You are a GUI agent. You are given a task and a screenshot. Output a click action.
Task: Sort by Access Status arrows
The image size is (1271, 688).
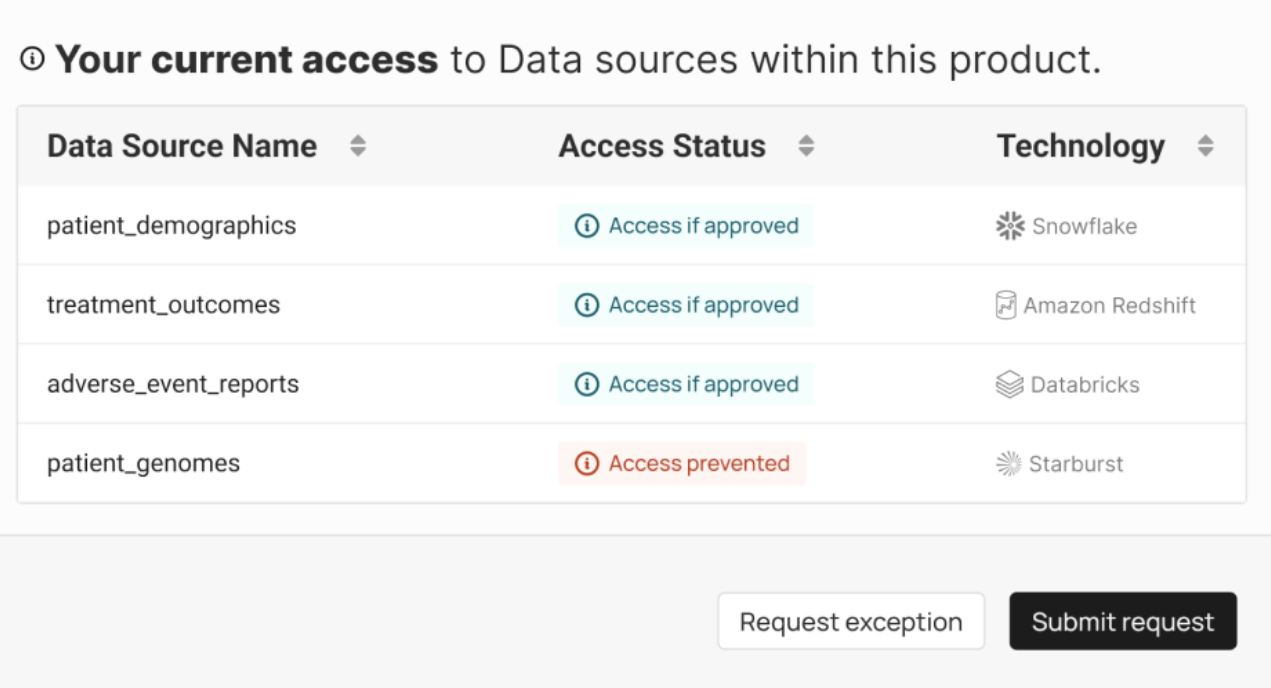click(x=806, y=146)
